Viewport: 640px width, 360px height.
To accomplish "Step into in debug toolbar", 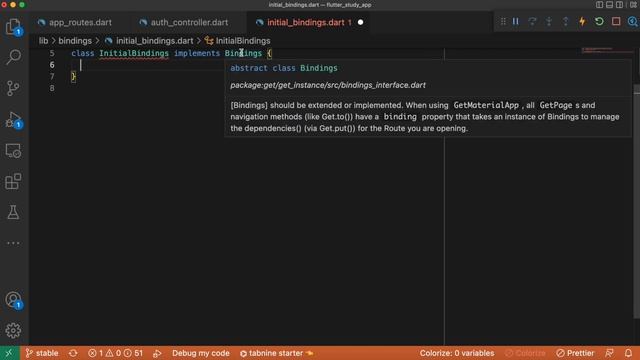I will point(549,22).
